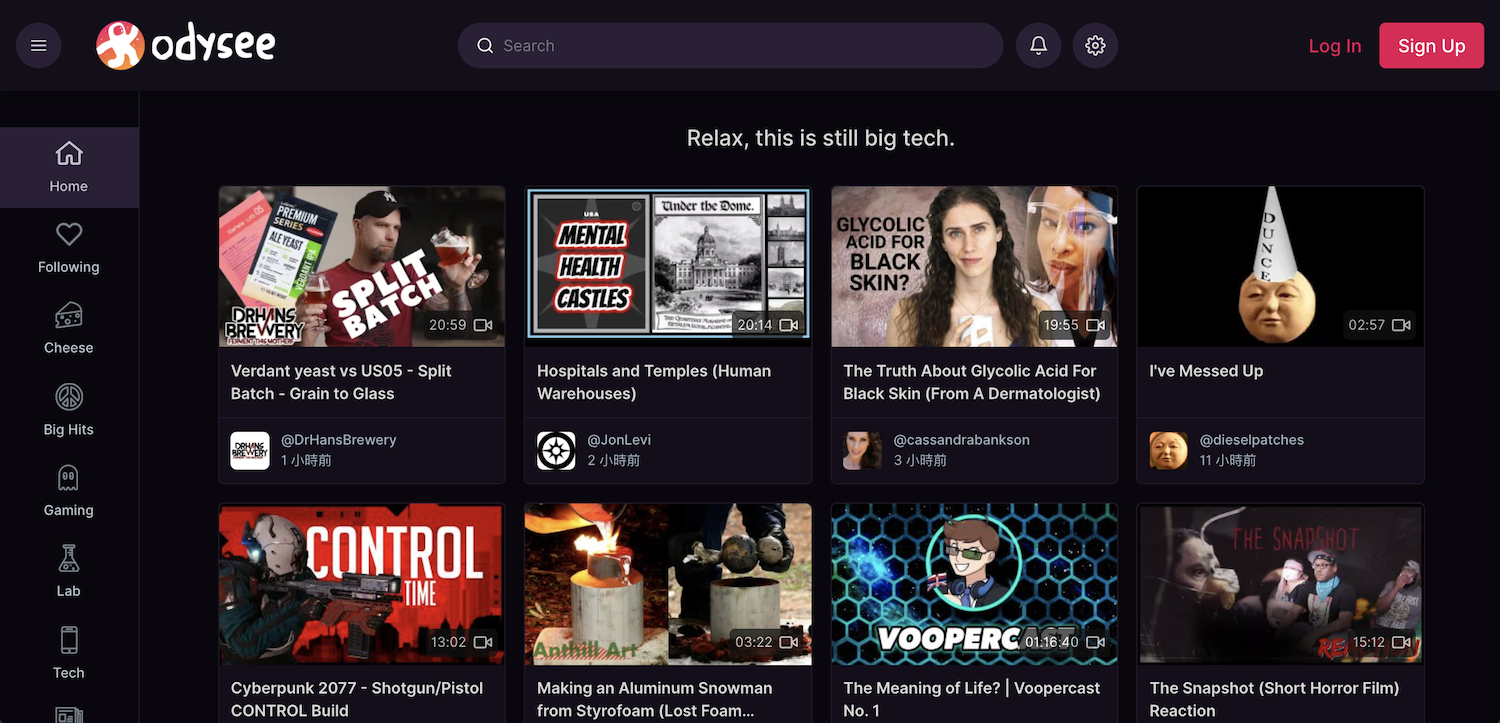Focus the Search input field
The width and height of the screenshot is (1500, 723).
pyautogui.click(x=730, y=46)
